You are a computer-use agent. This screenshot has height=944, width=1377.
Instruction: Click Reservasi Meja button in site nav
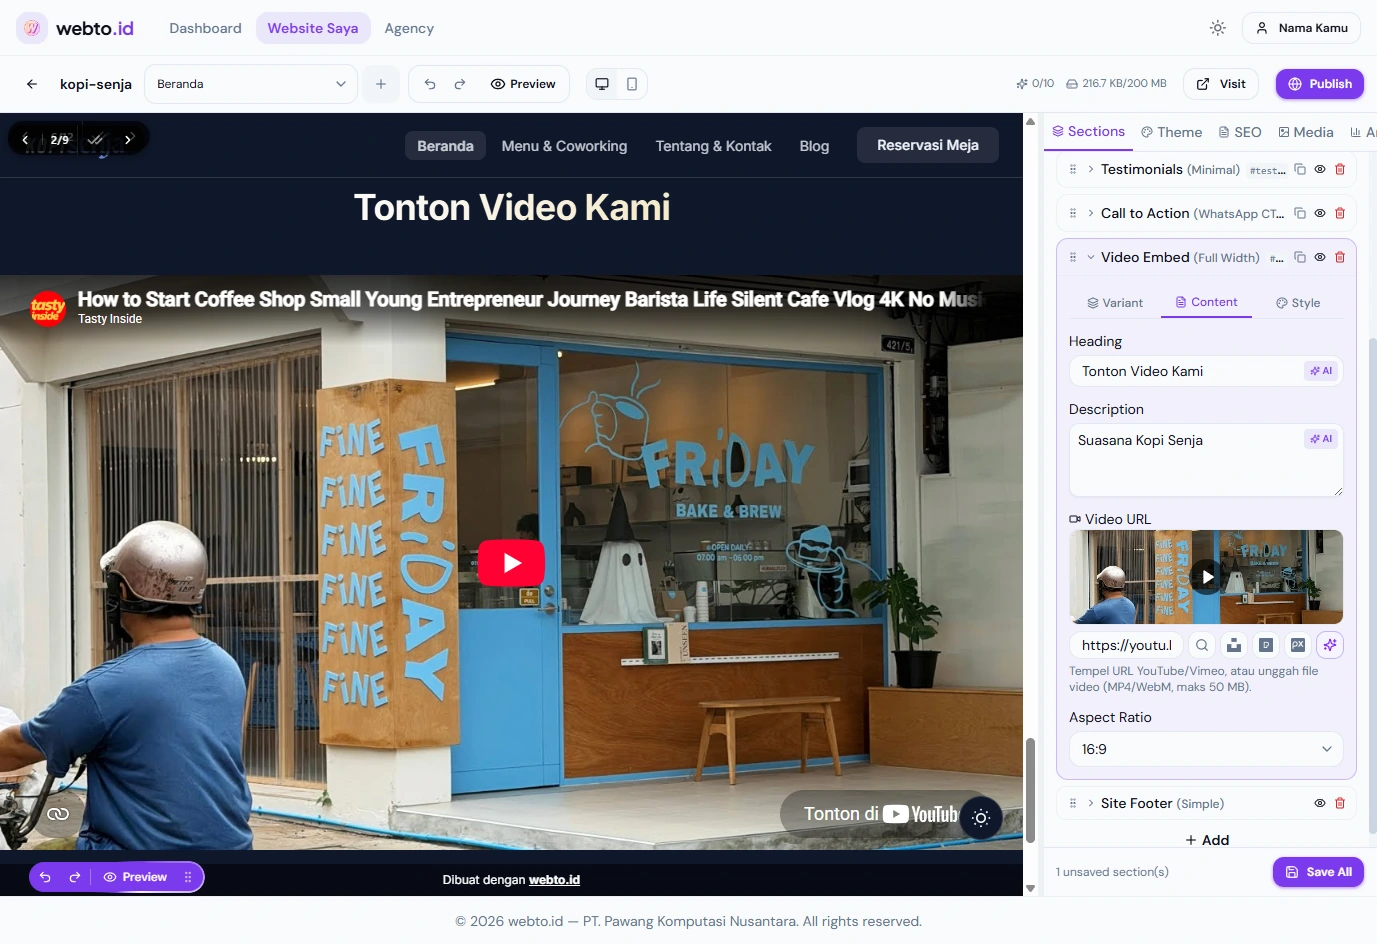pos(928,145)
